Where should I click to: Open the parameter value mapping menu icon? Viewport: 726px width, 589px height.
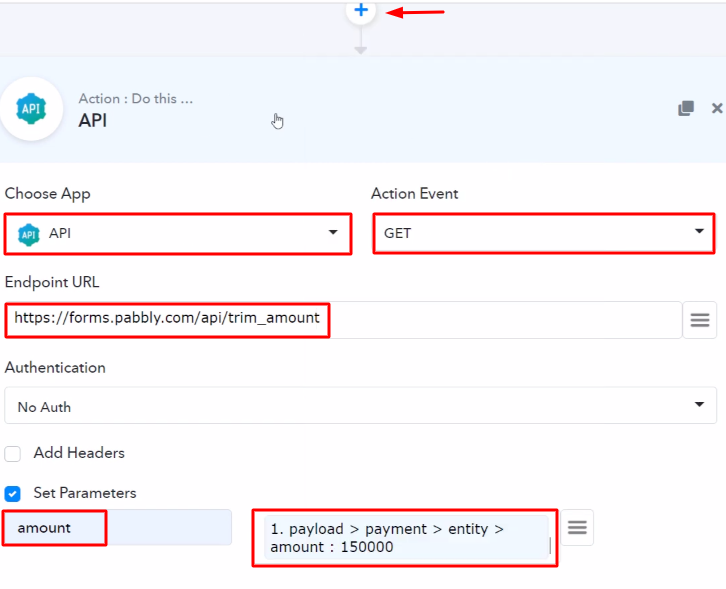(577, 527)
